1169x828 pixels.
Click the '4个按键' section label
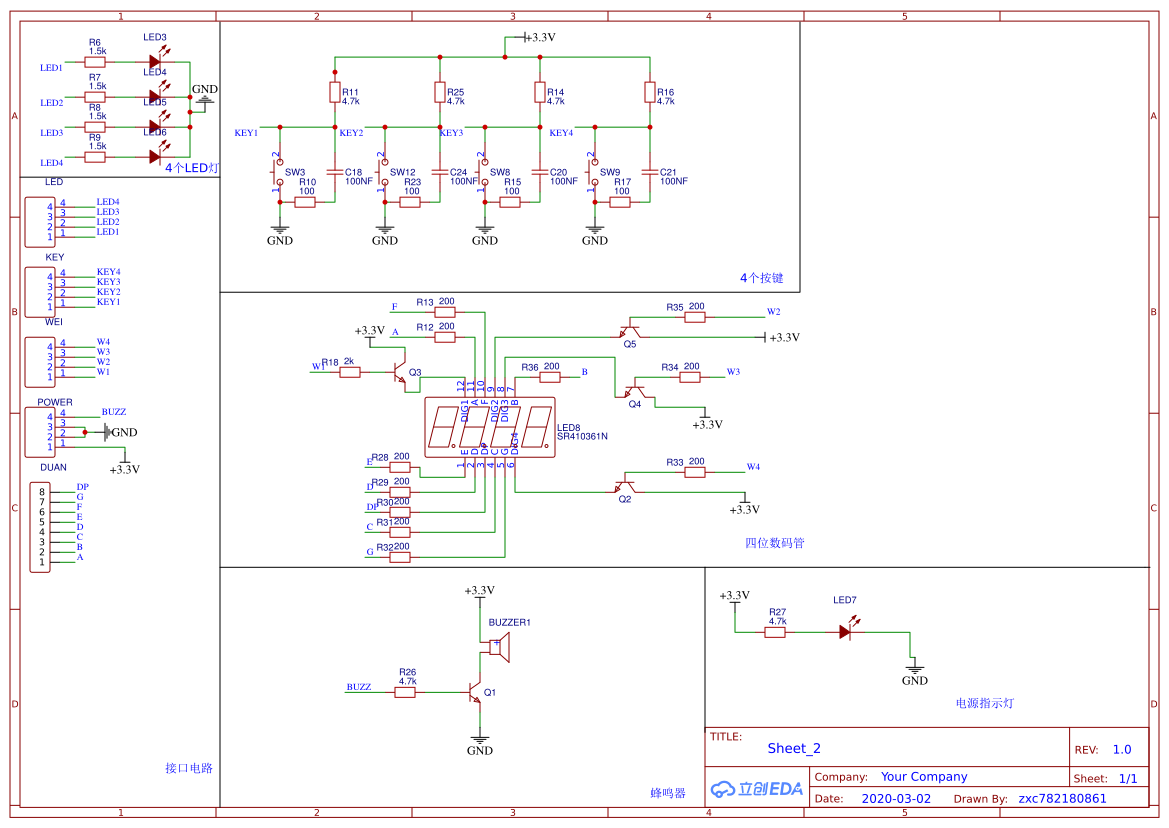click(761, 278)
